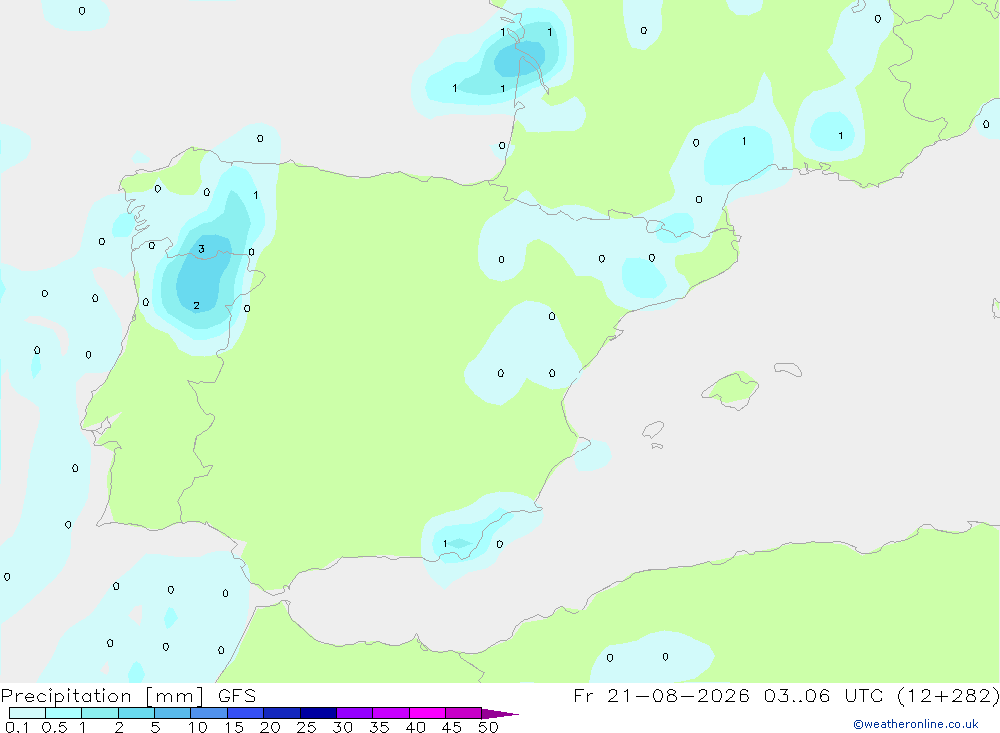
Task: Click the 2–5 mm legend color box
Action: pos(136,713)
